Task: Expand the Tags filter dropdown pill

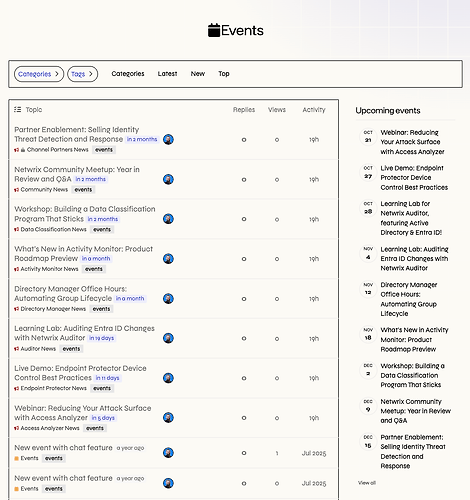Action: [x=82, y=74]
